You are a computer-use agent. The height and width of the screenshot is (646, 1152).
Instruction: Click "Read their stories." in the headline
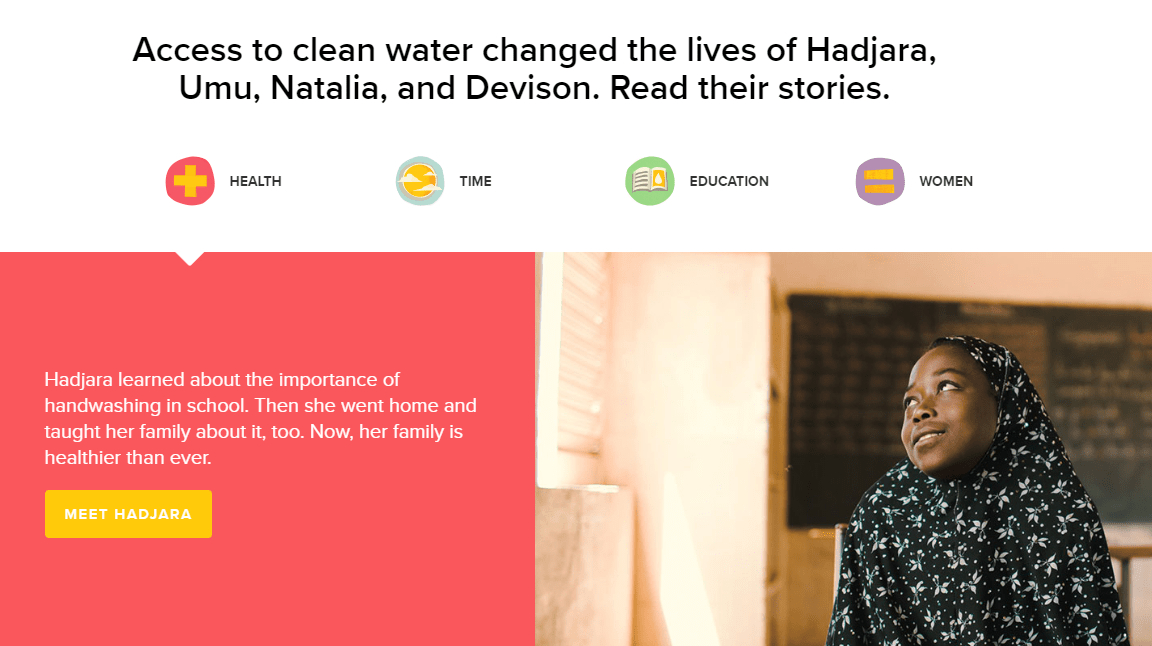(749, 88)
